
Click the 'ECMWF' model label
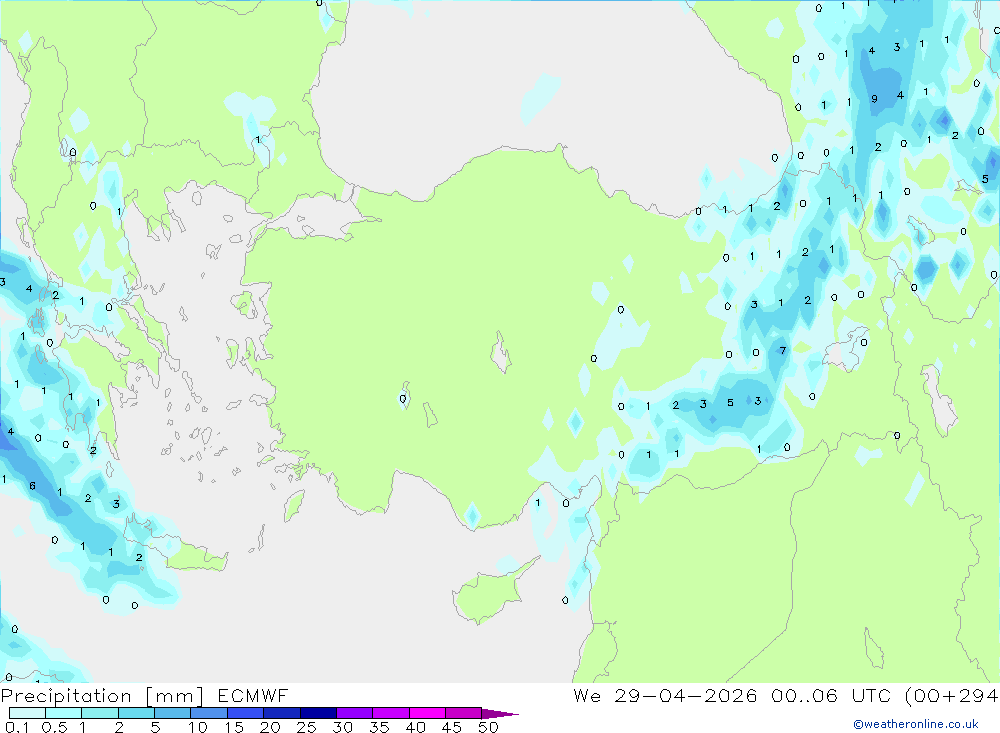point(253,696)
